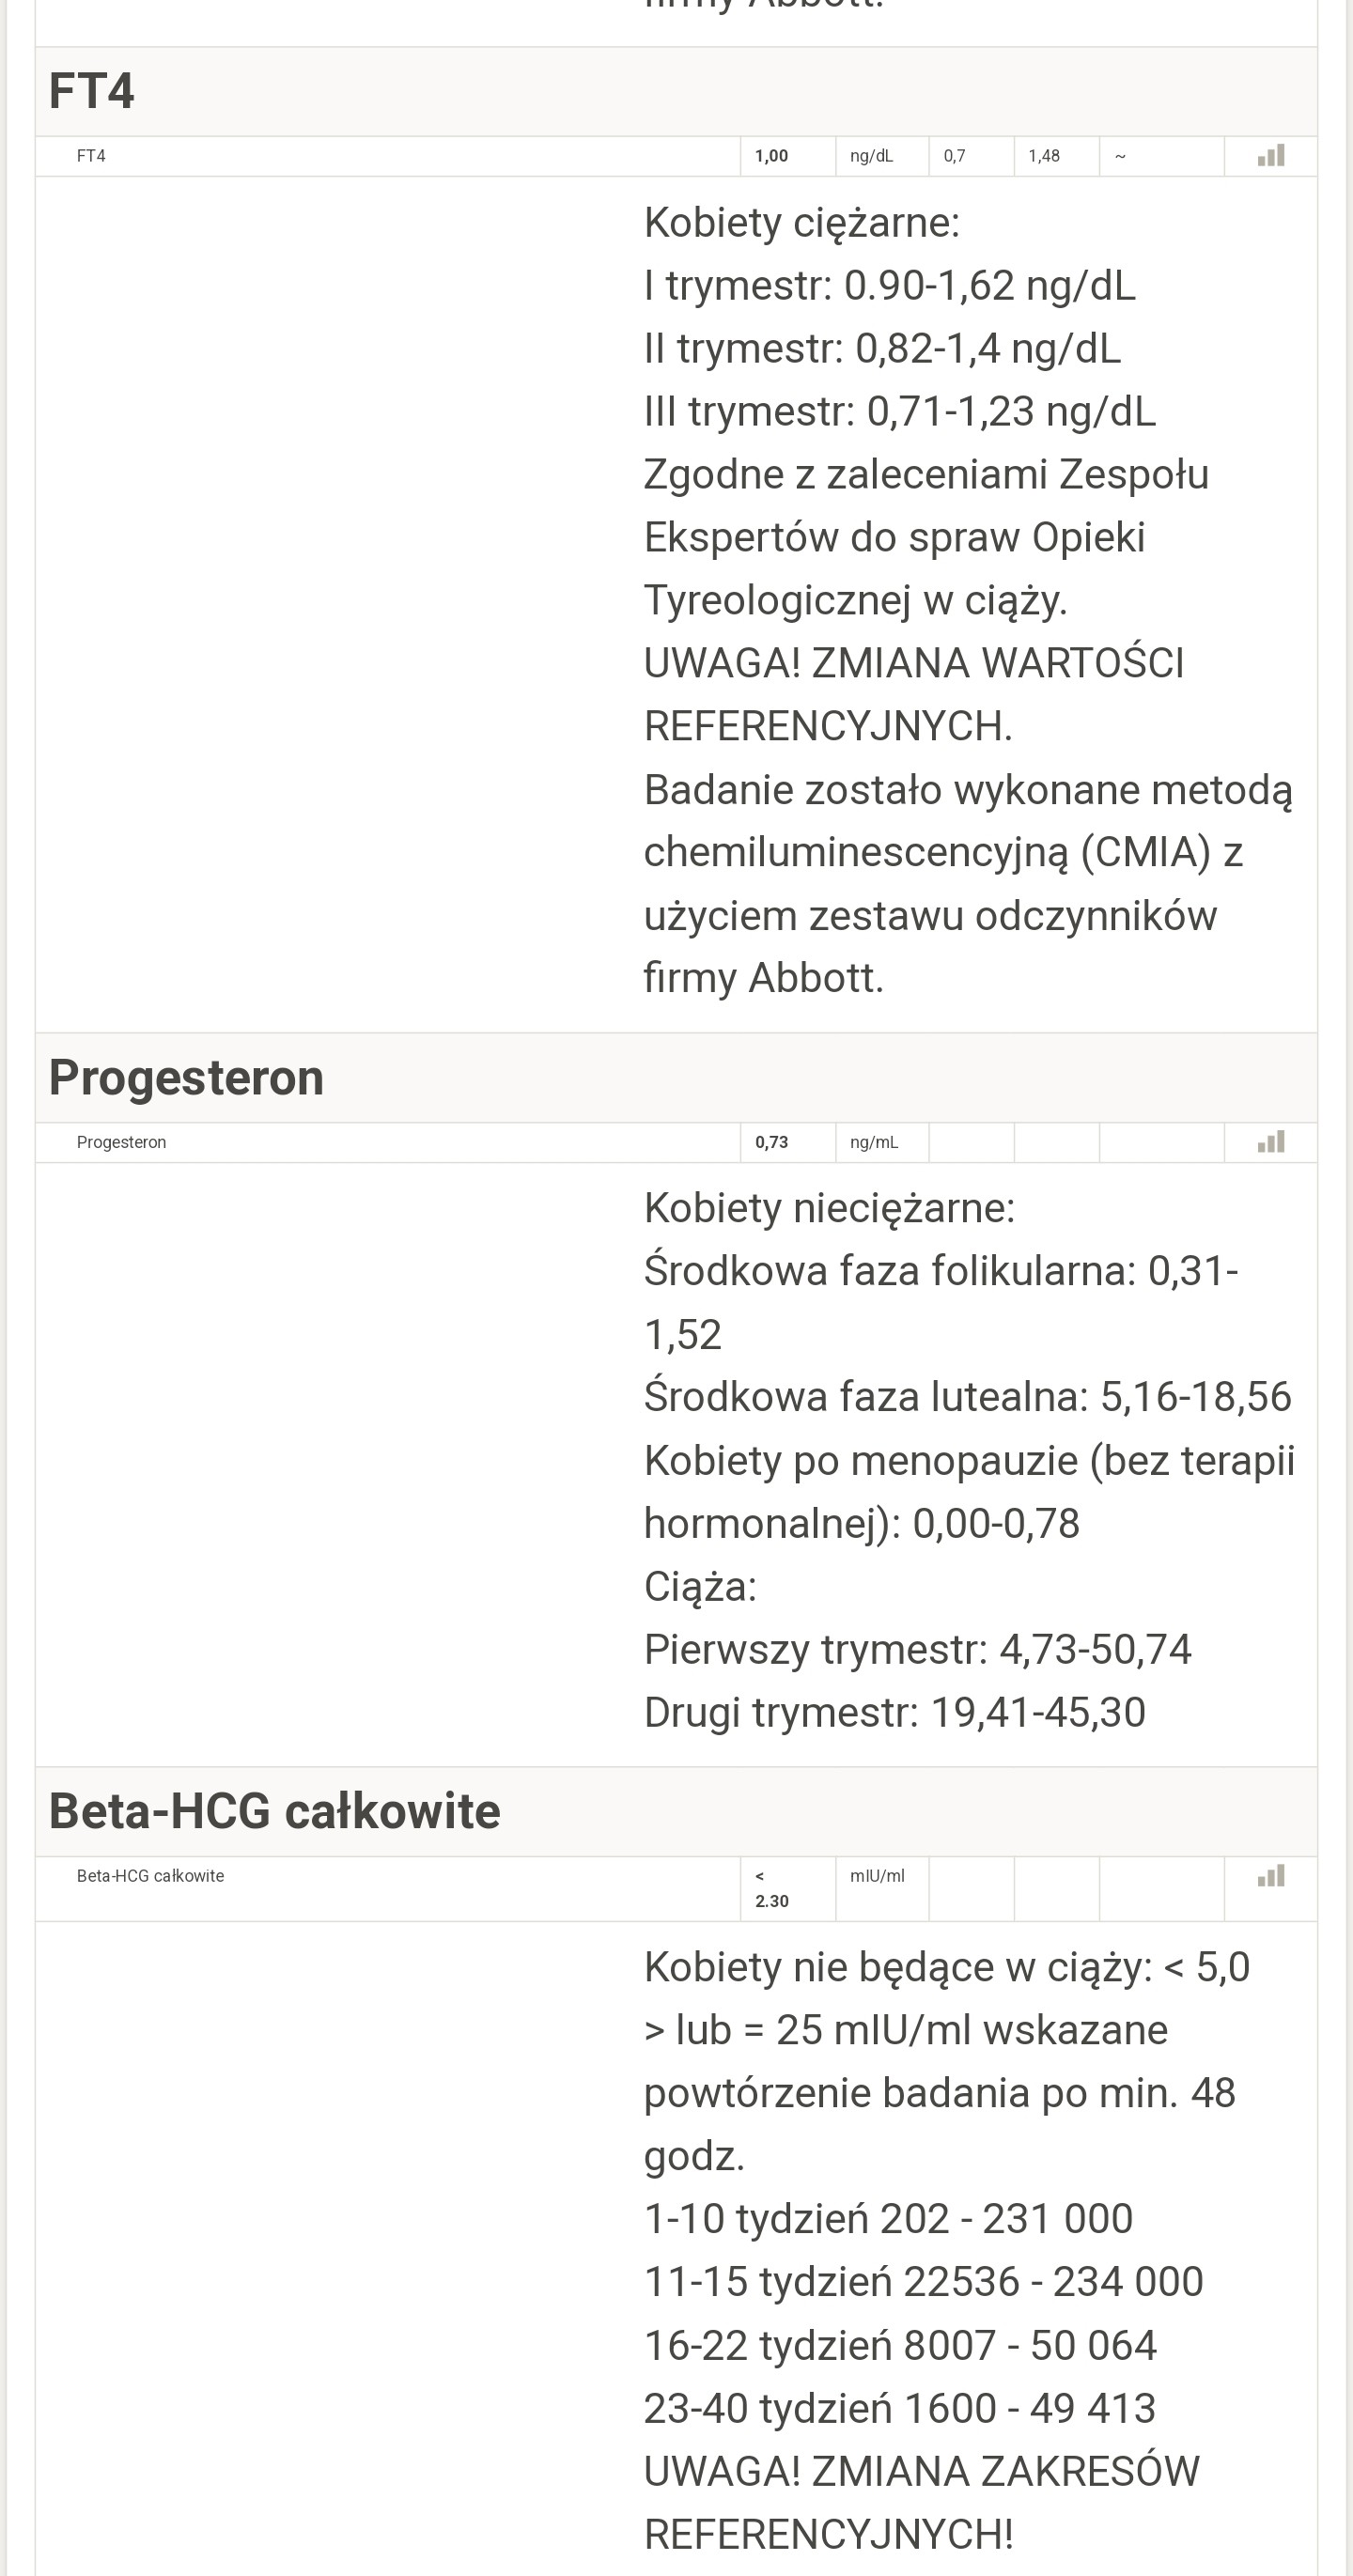Click the 'Kobiety nieciężarne:' reference note

(x=829, y=1208)
